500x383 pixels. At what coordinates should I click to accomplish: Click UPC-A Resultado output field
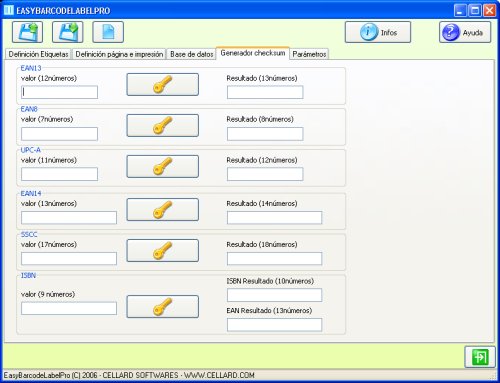[x=265, y=174]
